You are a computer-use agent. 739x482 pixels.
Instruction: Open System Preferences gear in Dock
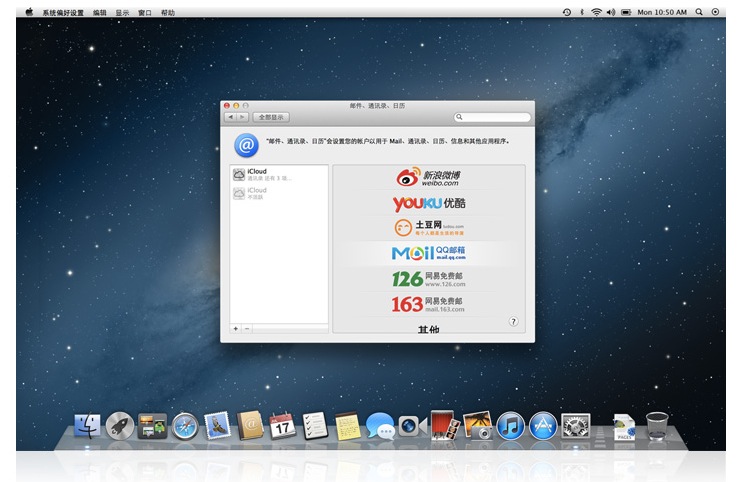click(x=575, y=426)
